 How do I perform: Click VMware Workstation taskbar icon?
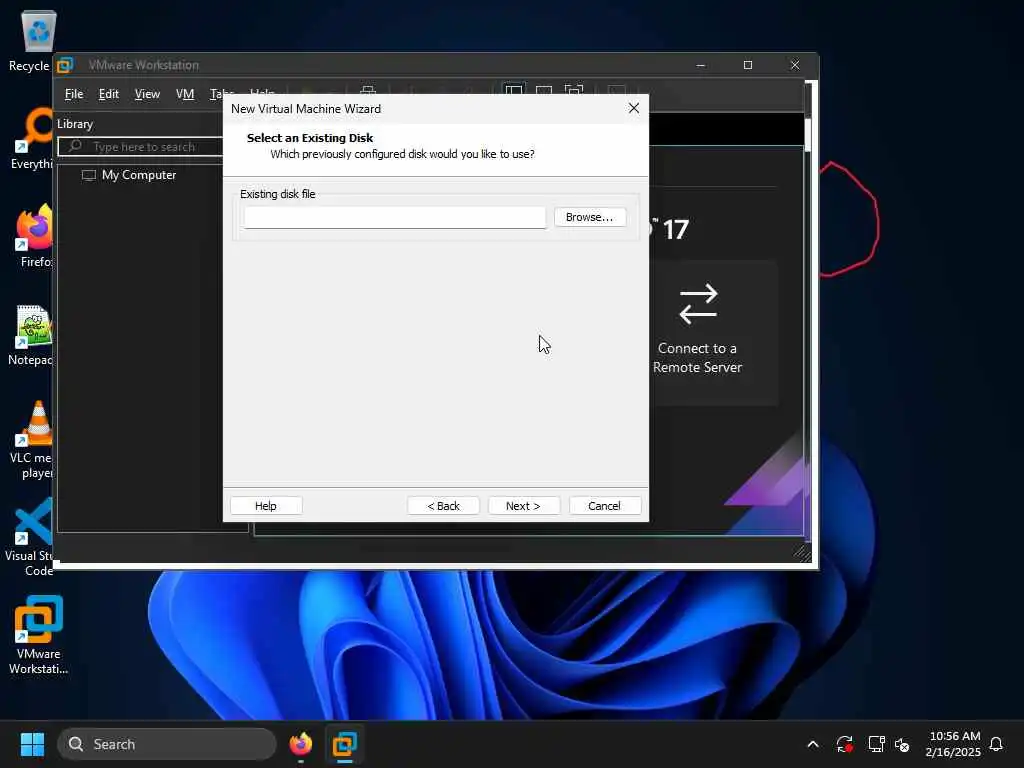click(344, 744)
